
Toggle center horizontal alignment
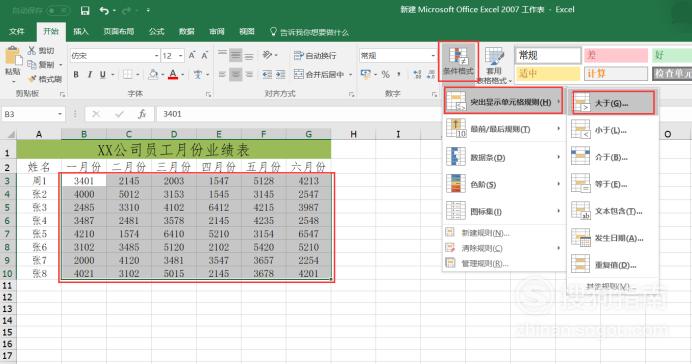click(236, 75)
